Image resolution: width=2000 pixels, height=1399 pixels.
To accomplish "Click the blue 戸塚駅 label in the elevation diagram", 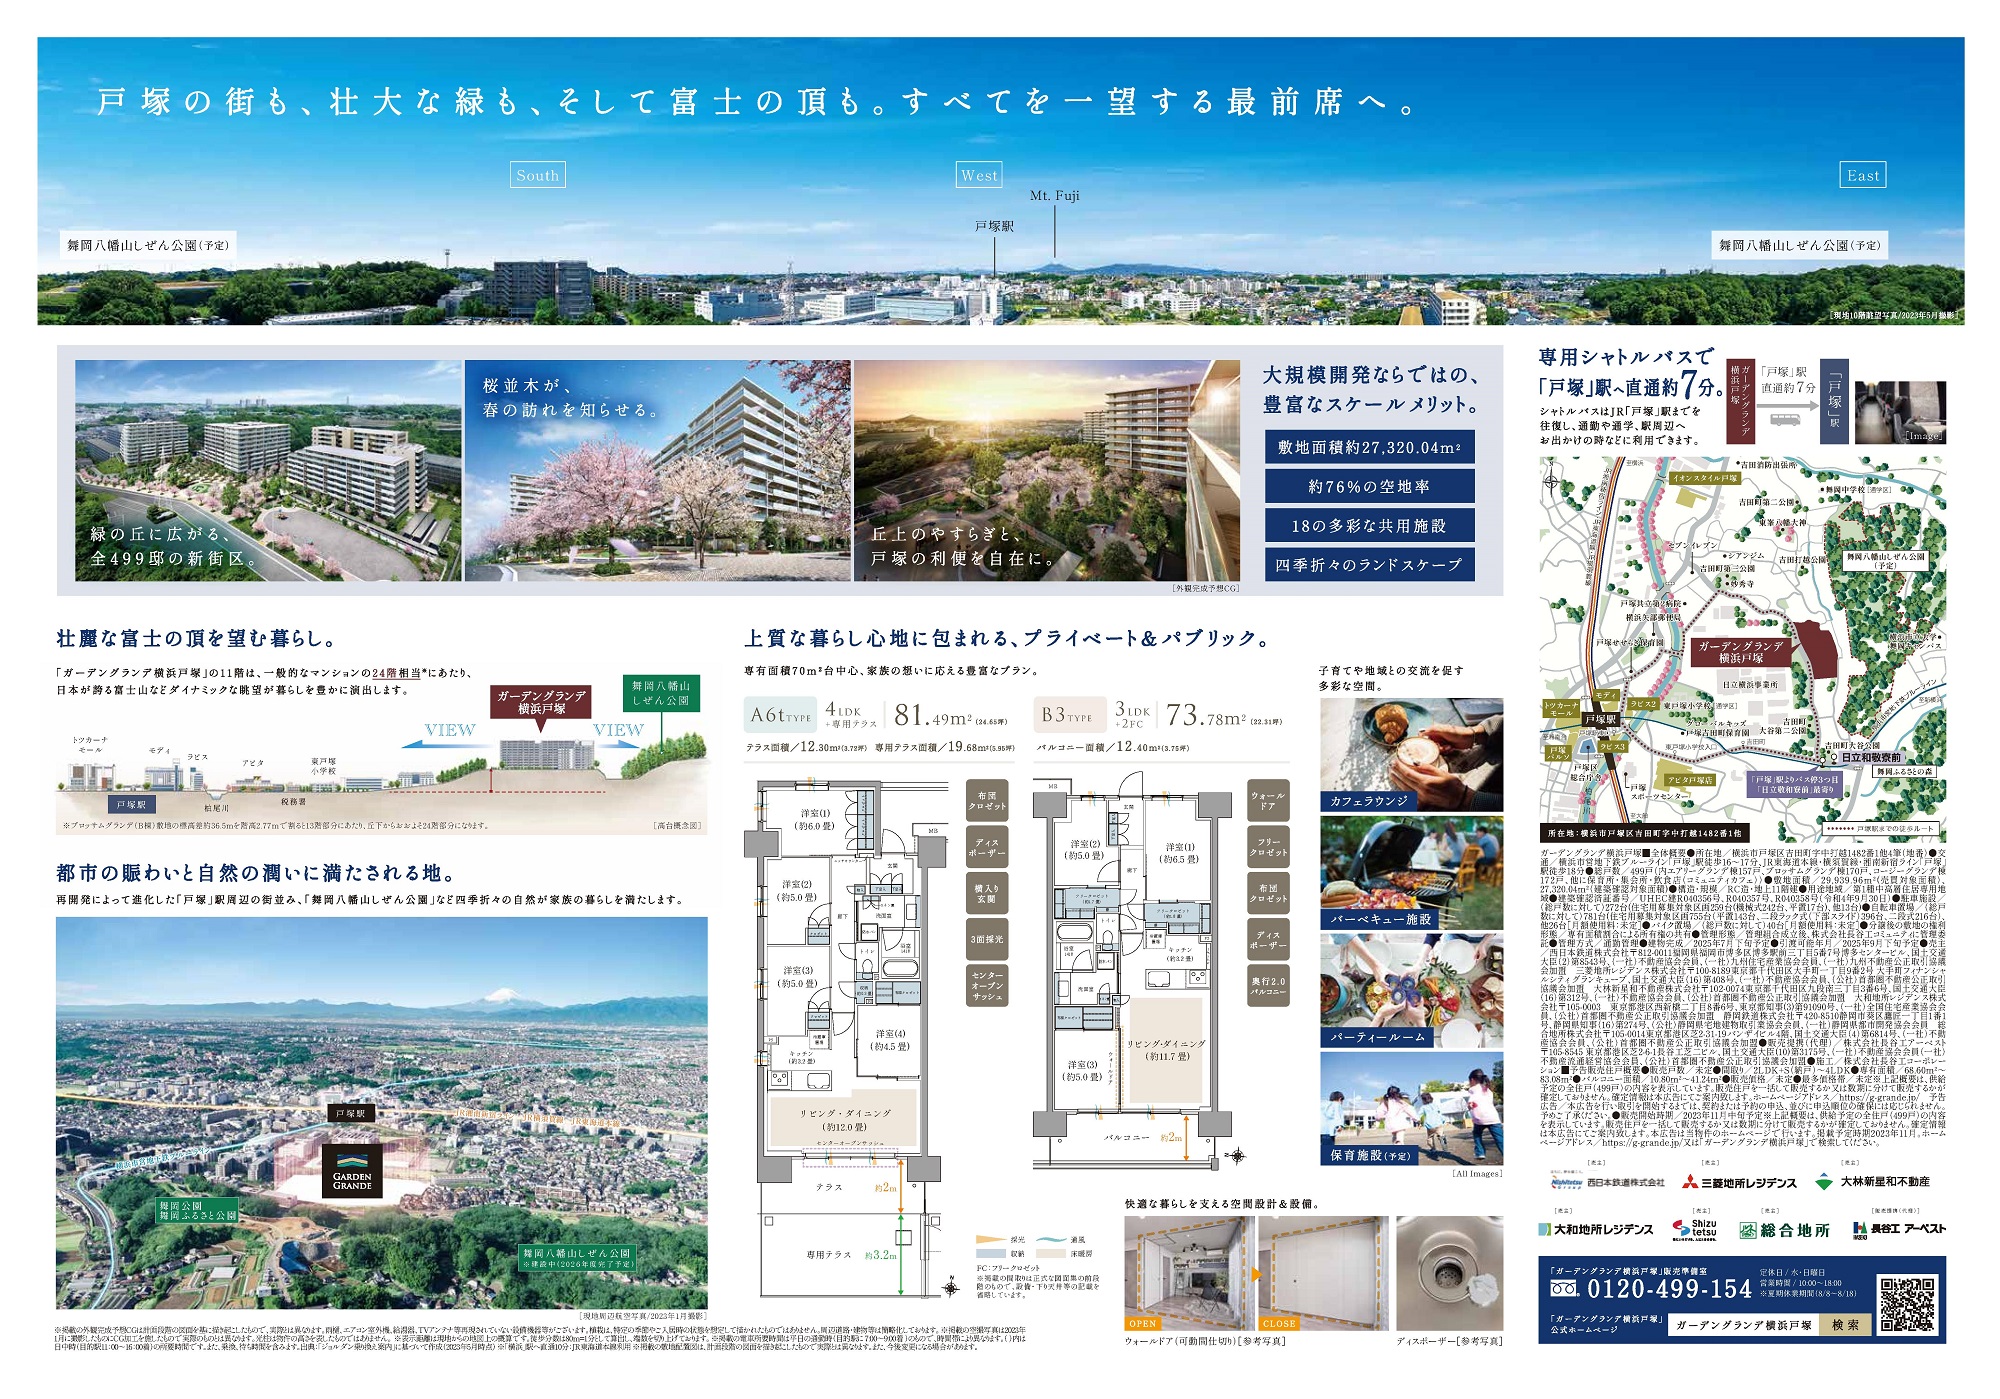I will [x=132, y=805].
